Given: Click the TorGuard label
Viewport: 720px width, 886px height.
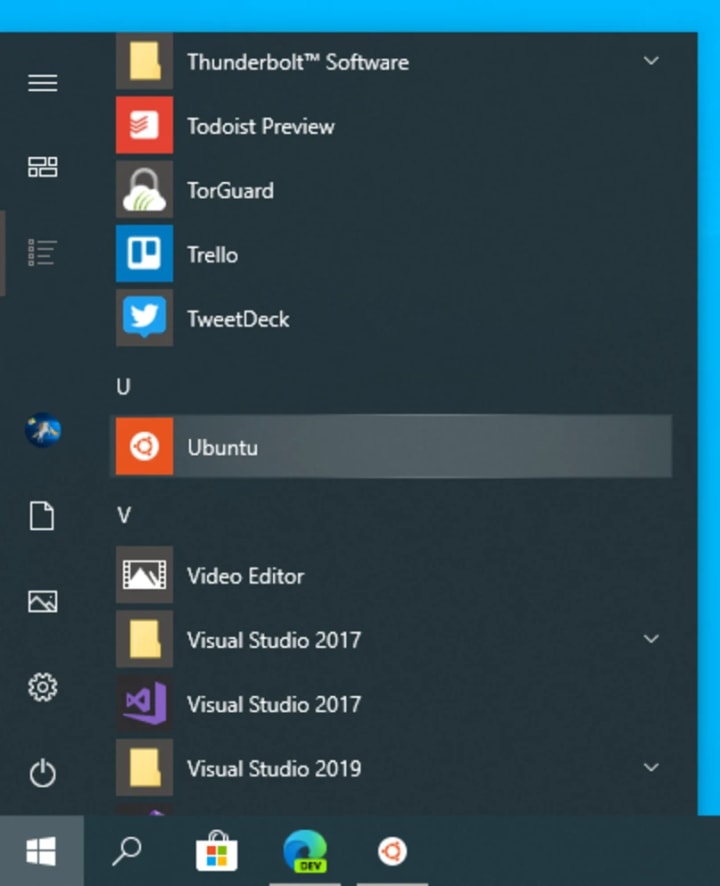Looking at the screenshot, I should pos(230,191).
